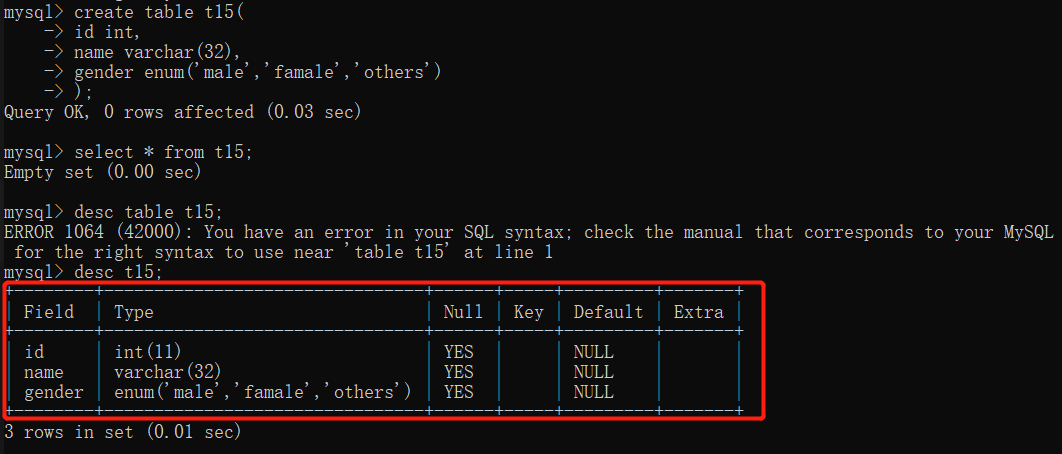This screenshot has height=454, width=1062.
Task: Select the "Null" column header
Action: [463, 312]
